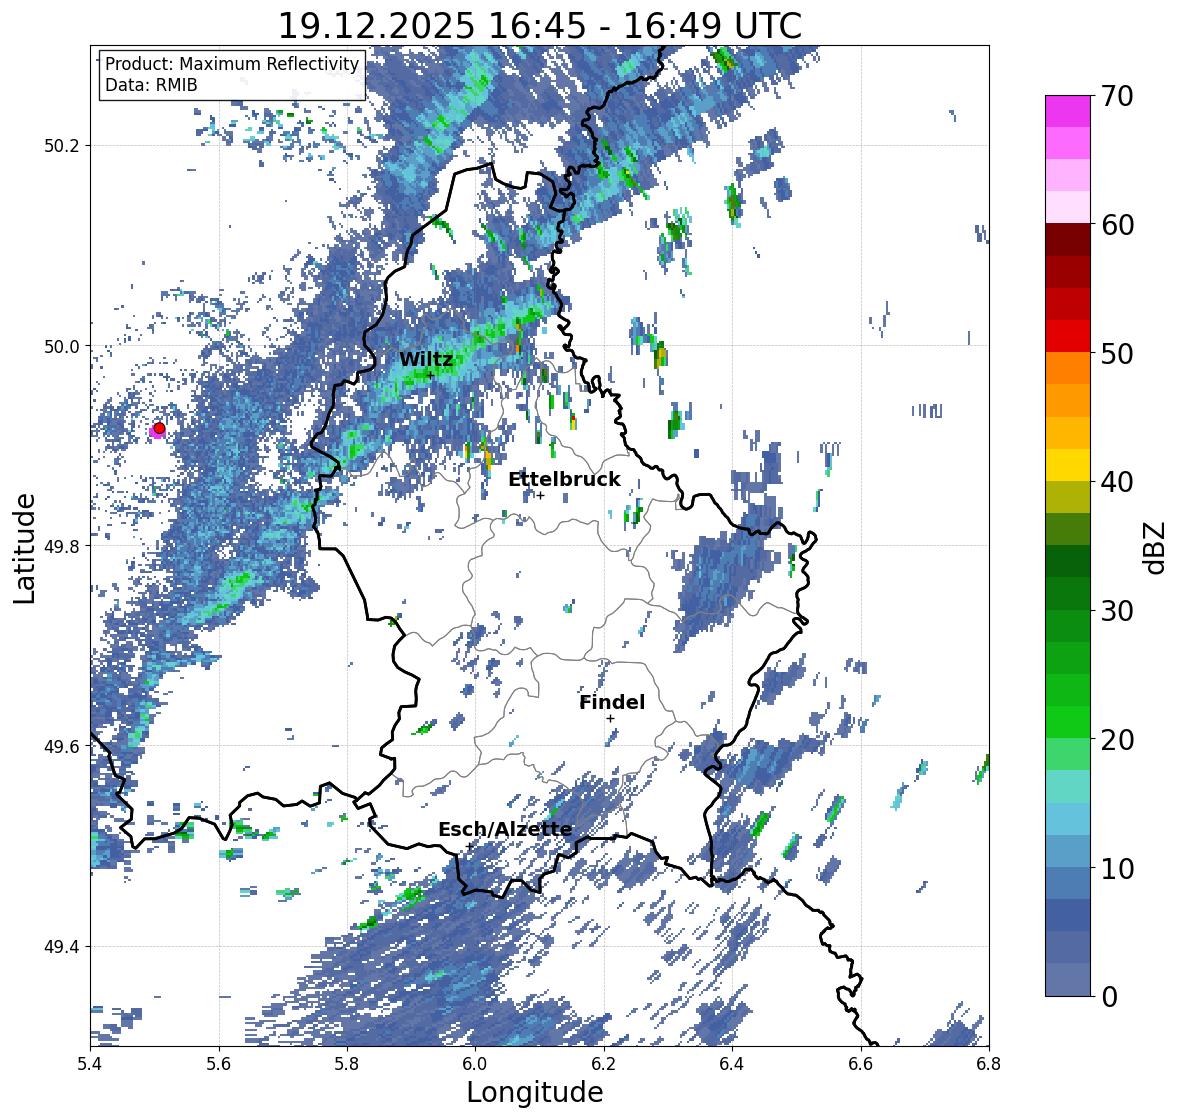The width and height of the screenshot is (1179, 1117).
Task: Click the Wiltz city label
Action: click(426, 359)
